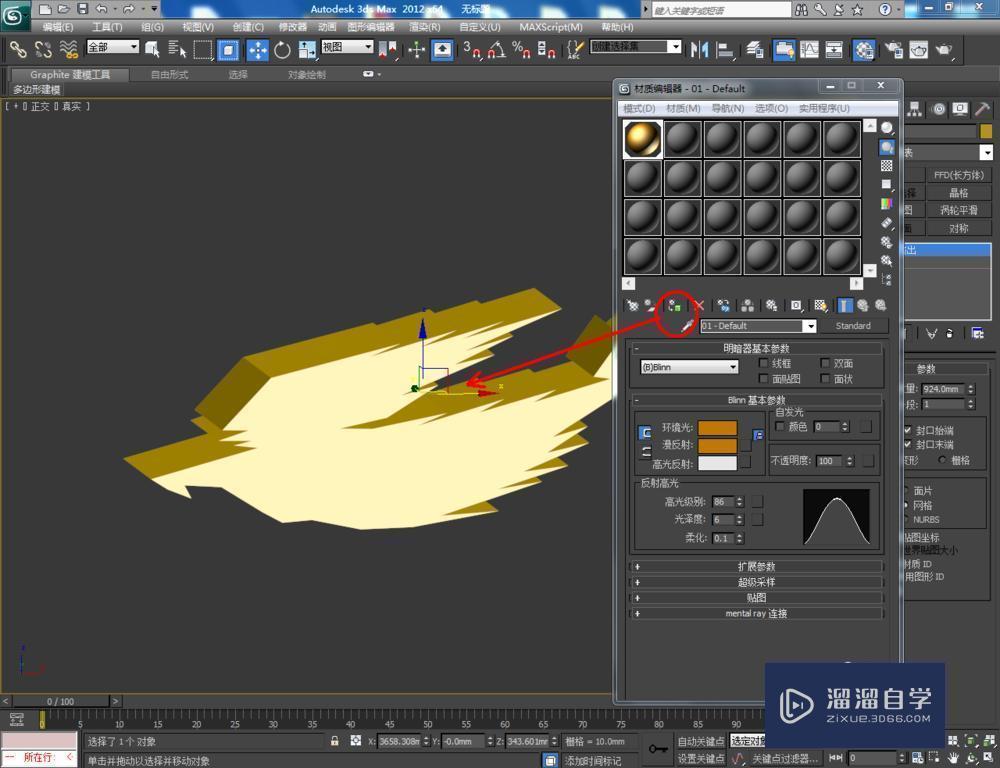The height and width of the screenshot is (768, 1000).
Task: Toggle show shaded material in viewport icon
Action: (819, 306)
